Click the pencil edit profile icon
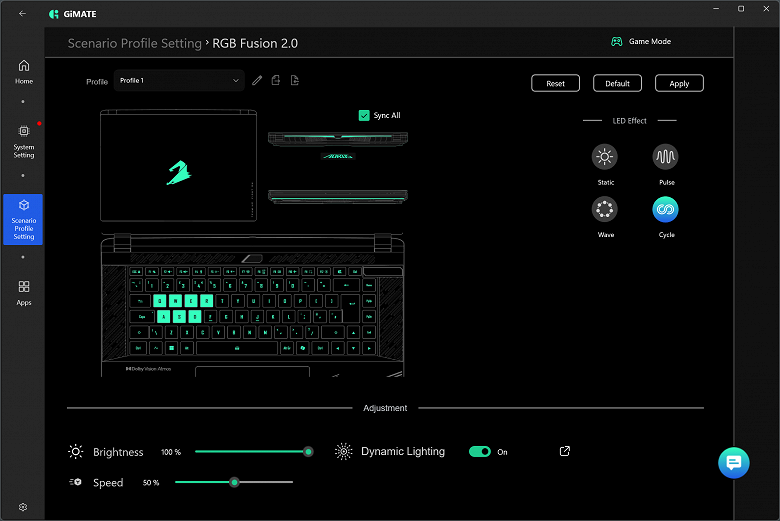 257,80
